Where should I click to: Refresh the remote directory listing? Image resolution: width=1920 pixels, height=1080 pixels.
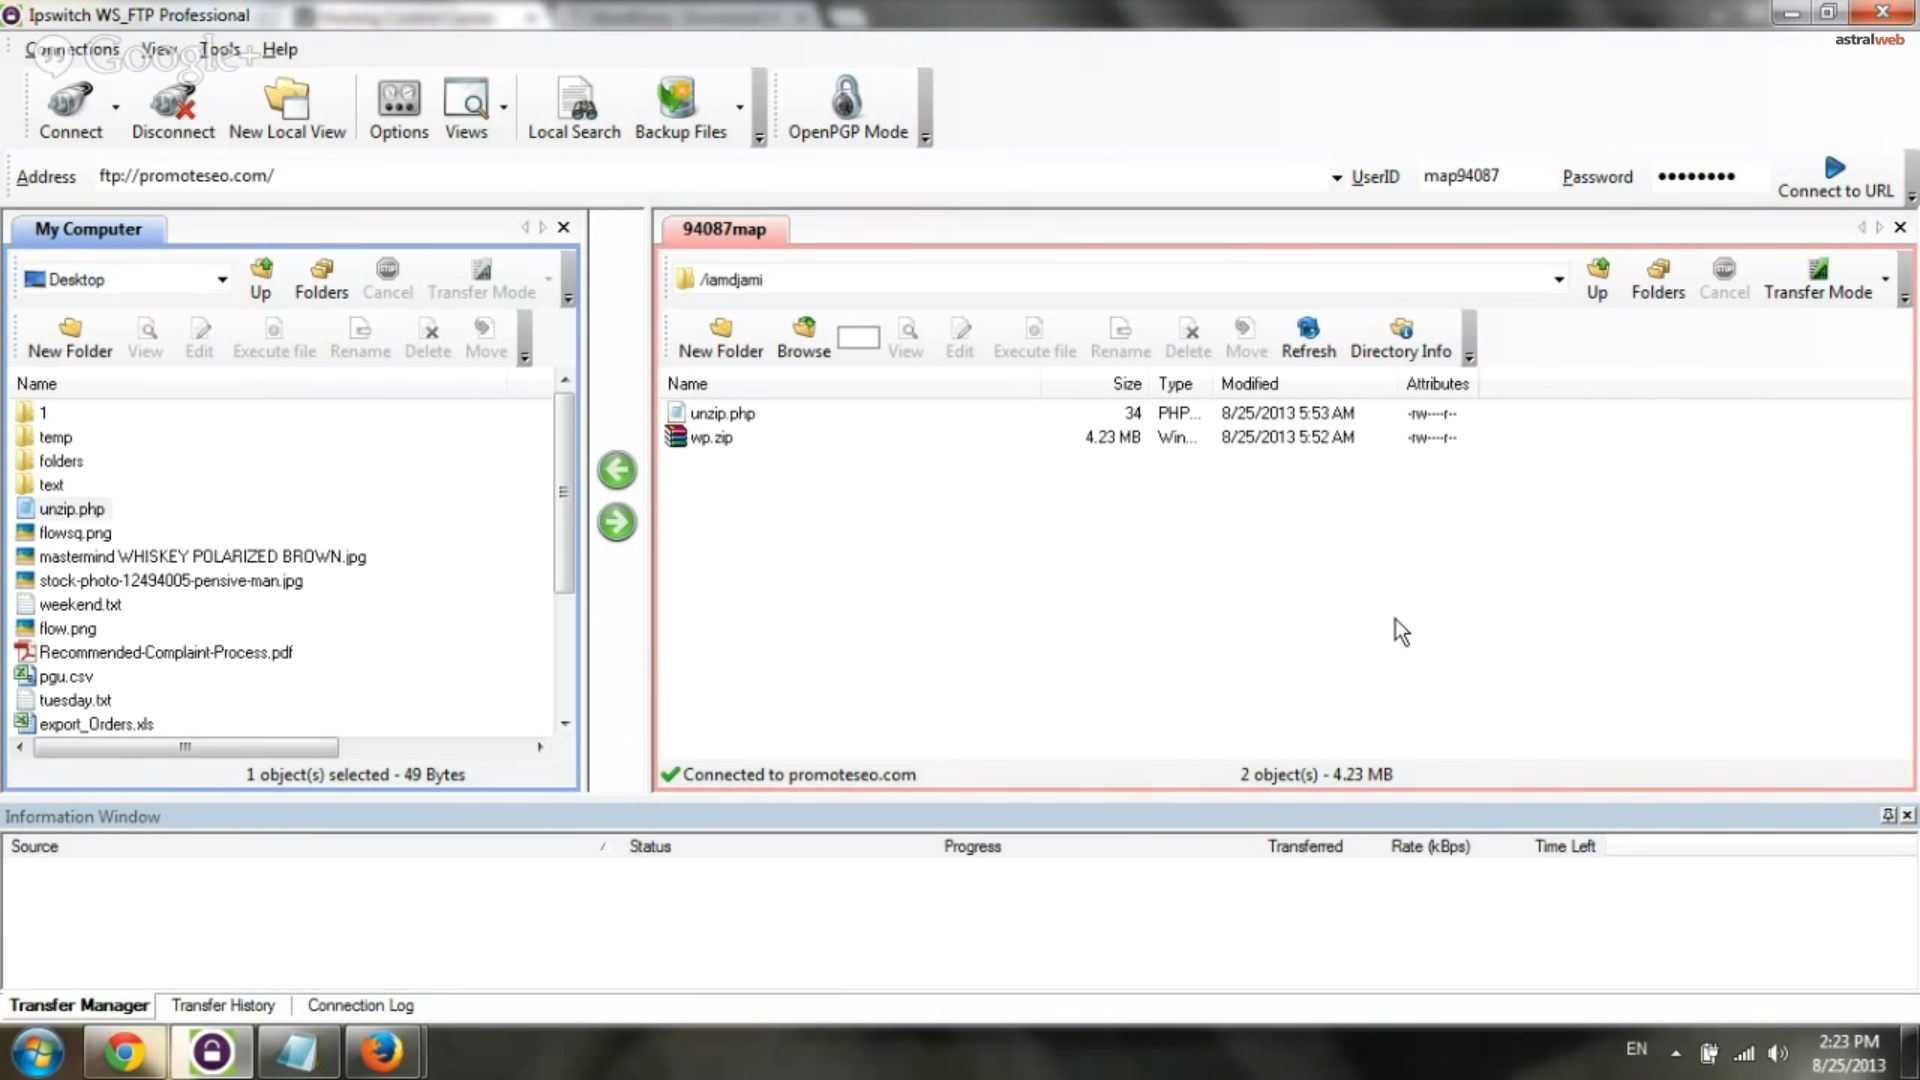pyautogui.click(x=1308, y=338)
